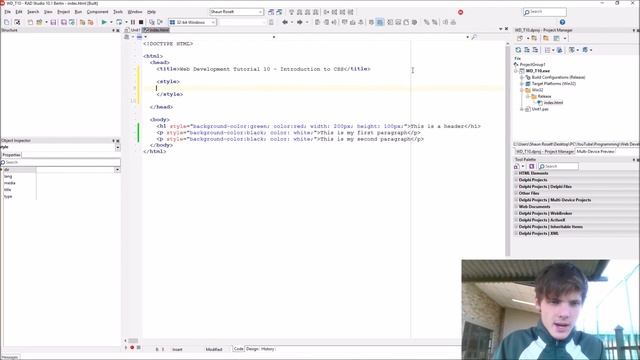The width and height of the screenshot is (640, 360).
Task: Open the Tools menu
Action: pos(118,12)
